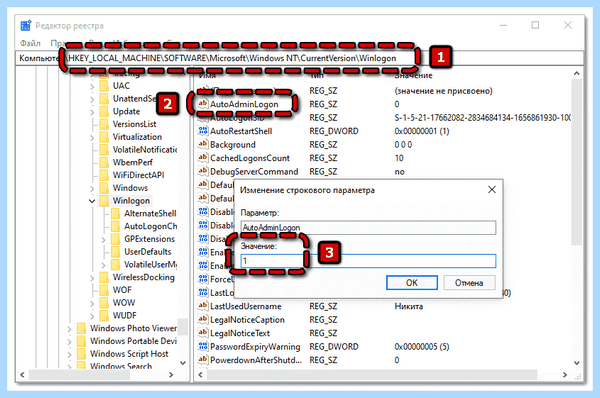Expand the Virtualization key
600x398 pixels.
click(92, 137)
